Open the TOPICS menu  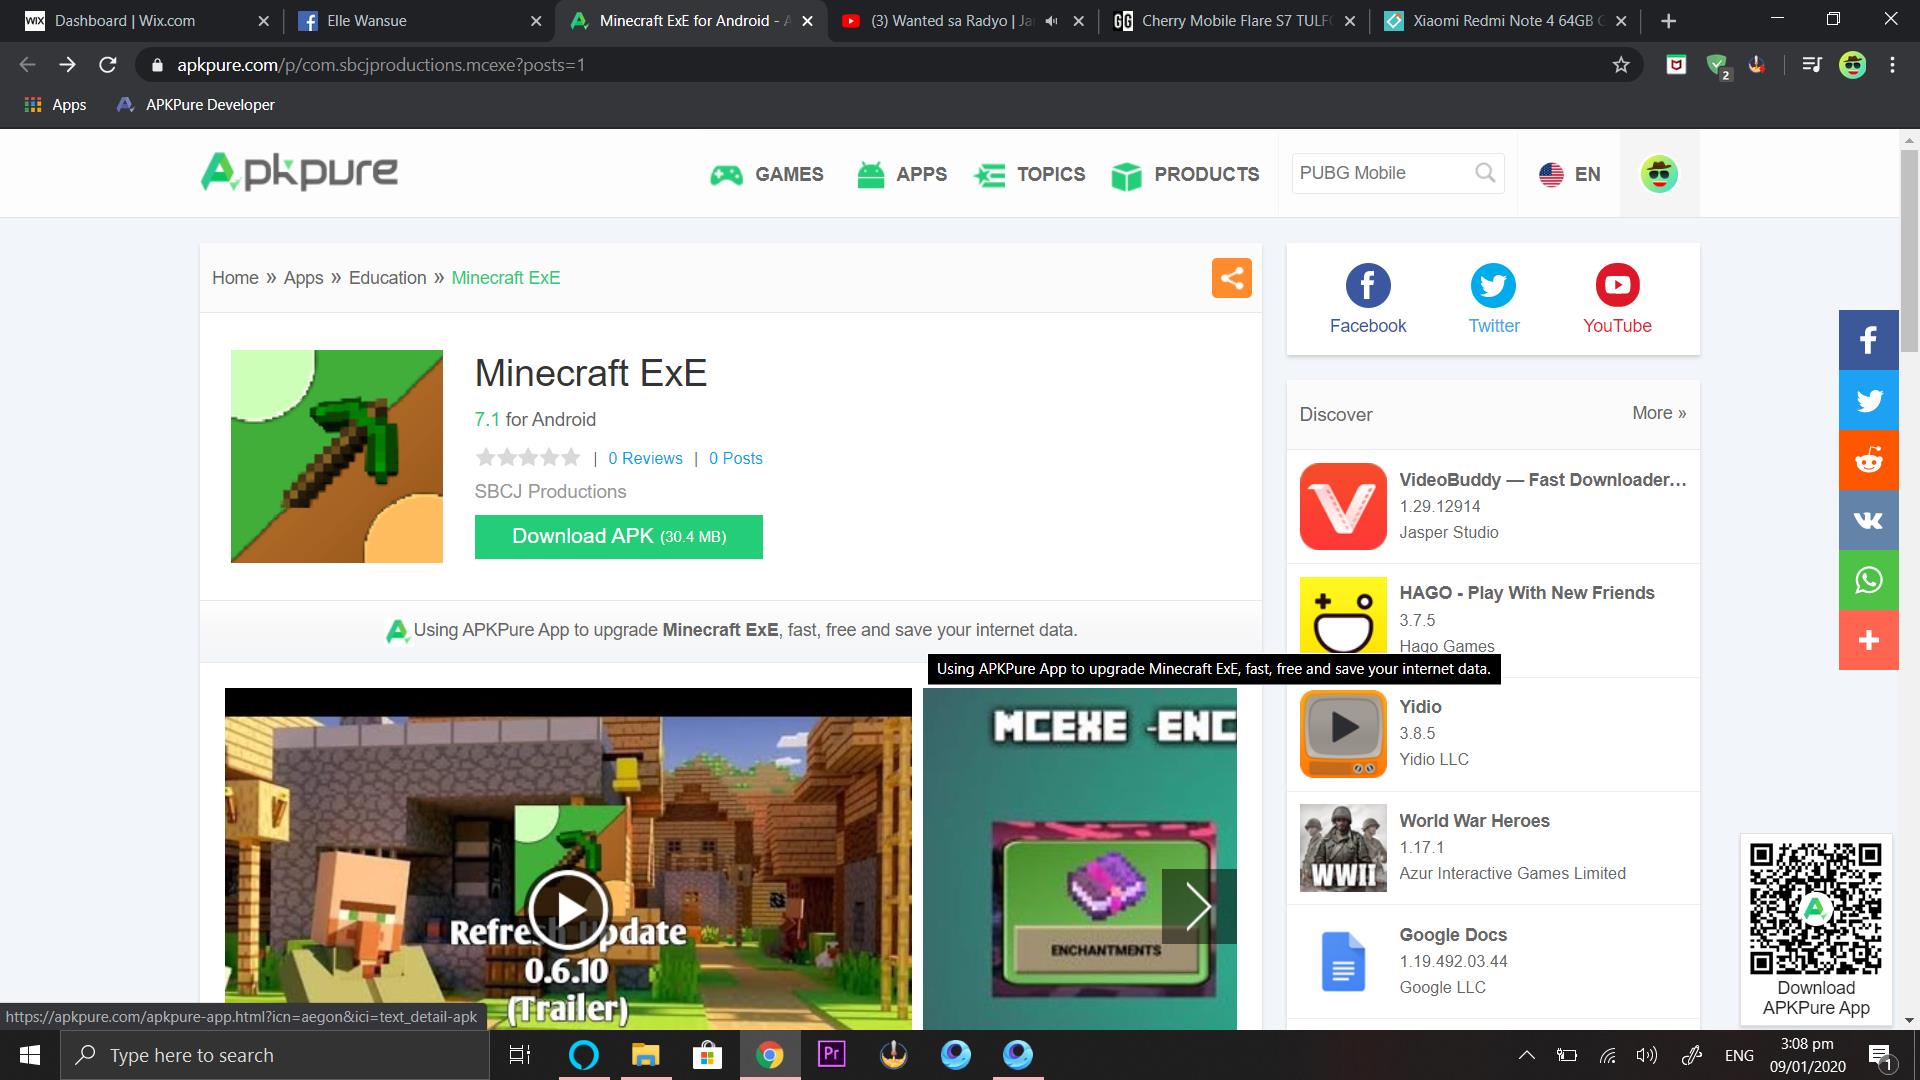pyautogui.click(x=1029, y=174)
